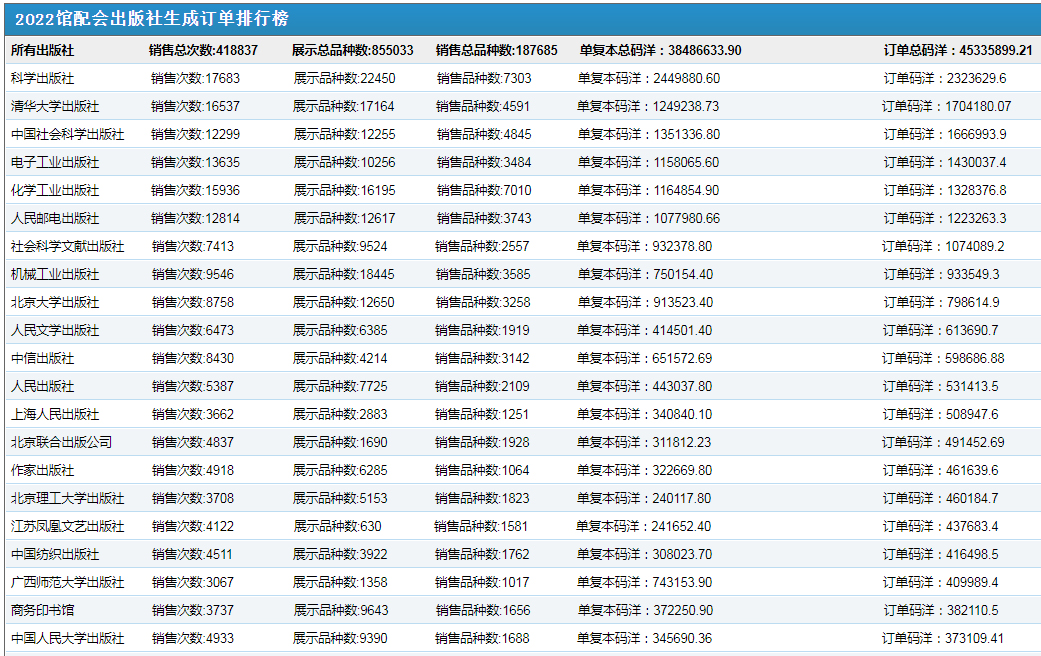Open the 人民文学出版社 entry
Screen dimensions: 1041x656
coord(55,330)
